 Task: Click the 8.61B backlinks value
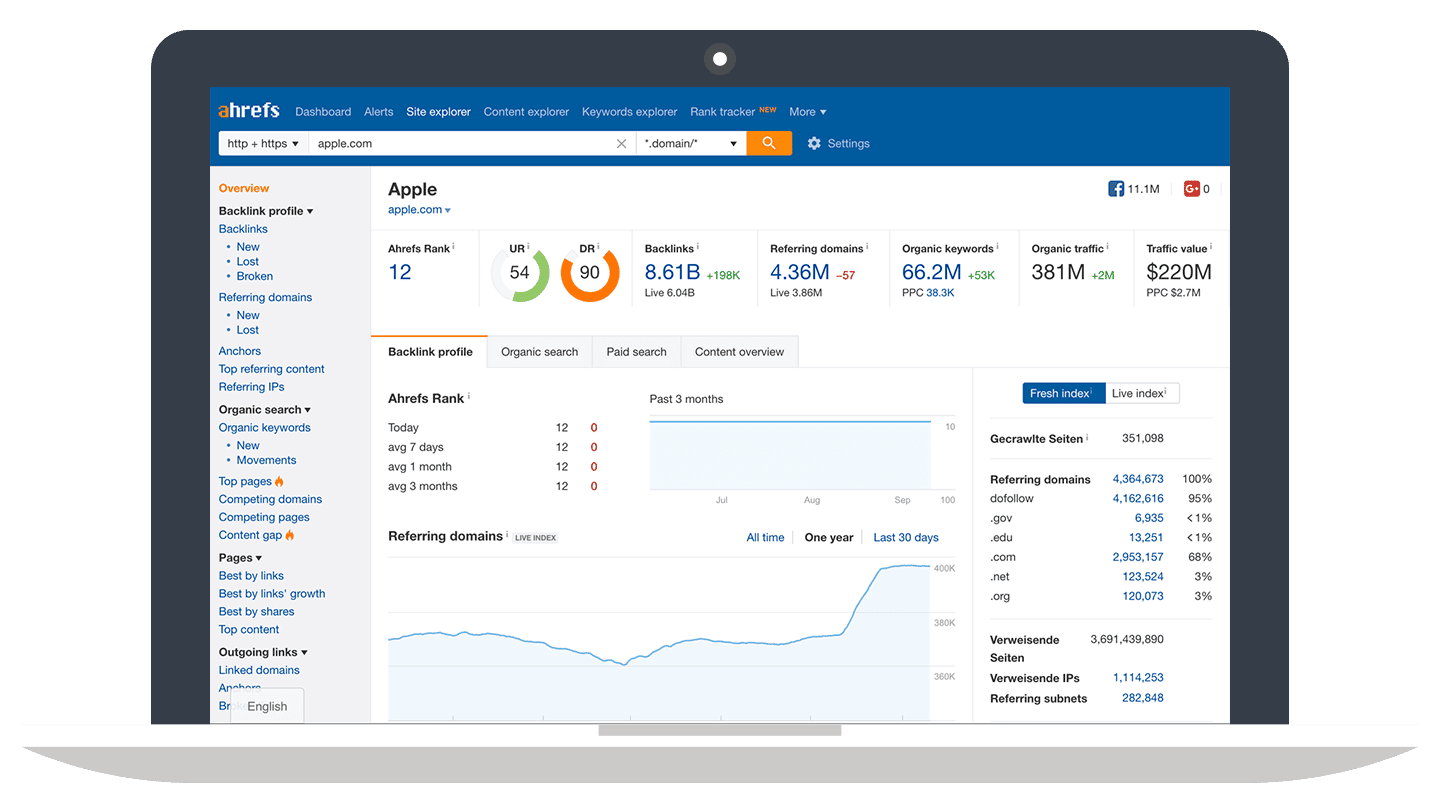[673, 272]
